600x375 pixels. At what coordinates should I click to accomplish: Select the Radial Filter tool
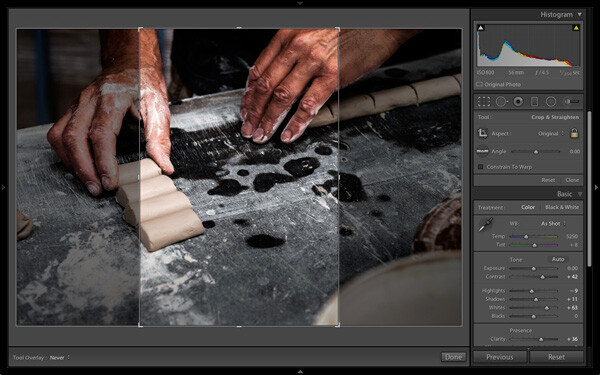tap(551, 101)
